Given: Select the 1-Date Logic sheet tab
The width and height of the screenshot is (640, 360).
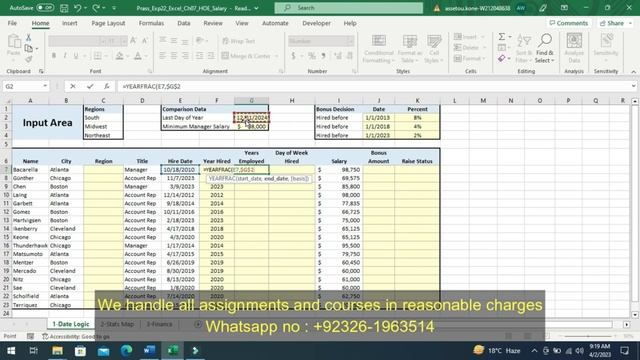Looking at the screenshot, I should 71,324.
